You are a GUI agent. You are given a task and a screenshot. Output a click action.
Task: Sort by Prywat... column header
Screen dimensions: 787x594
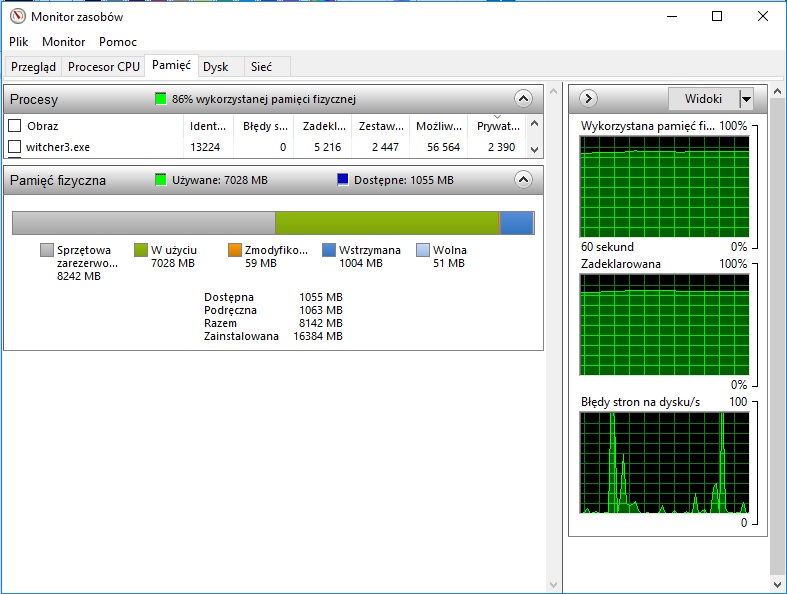click(x=498, y=126)
